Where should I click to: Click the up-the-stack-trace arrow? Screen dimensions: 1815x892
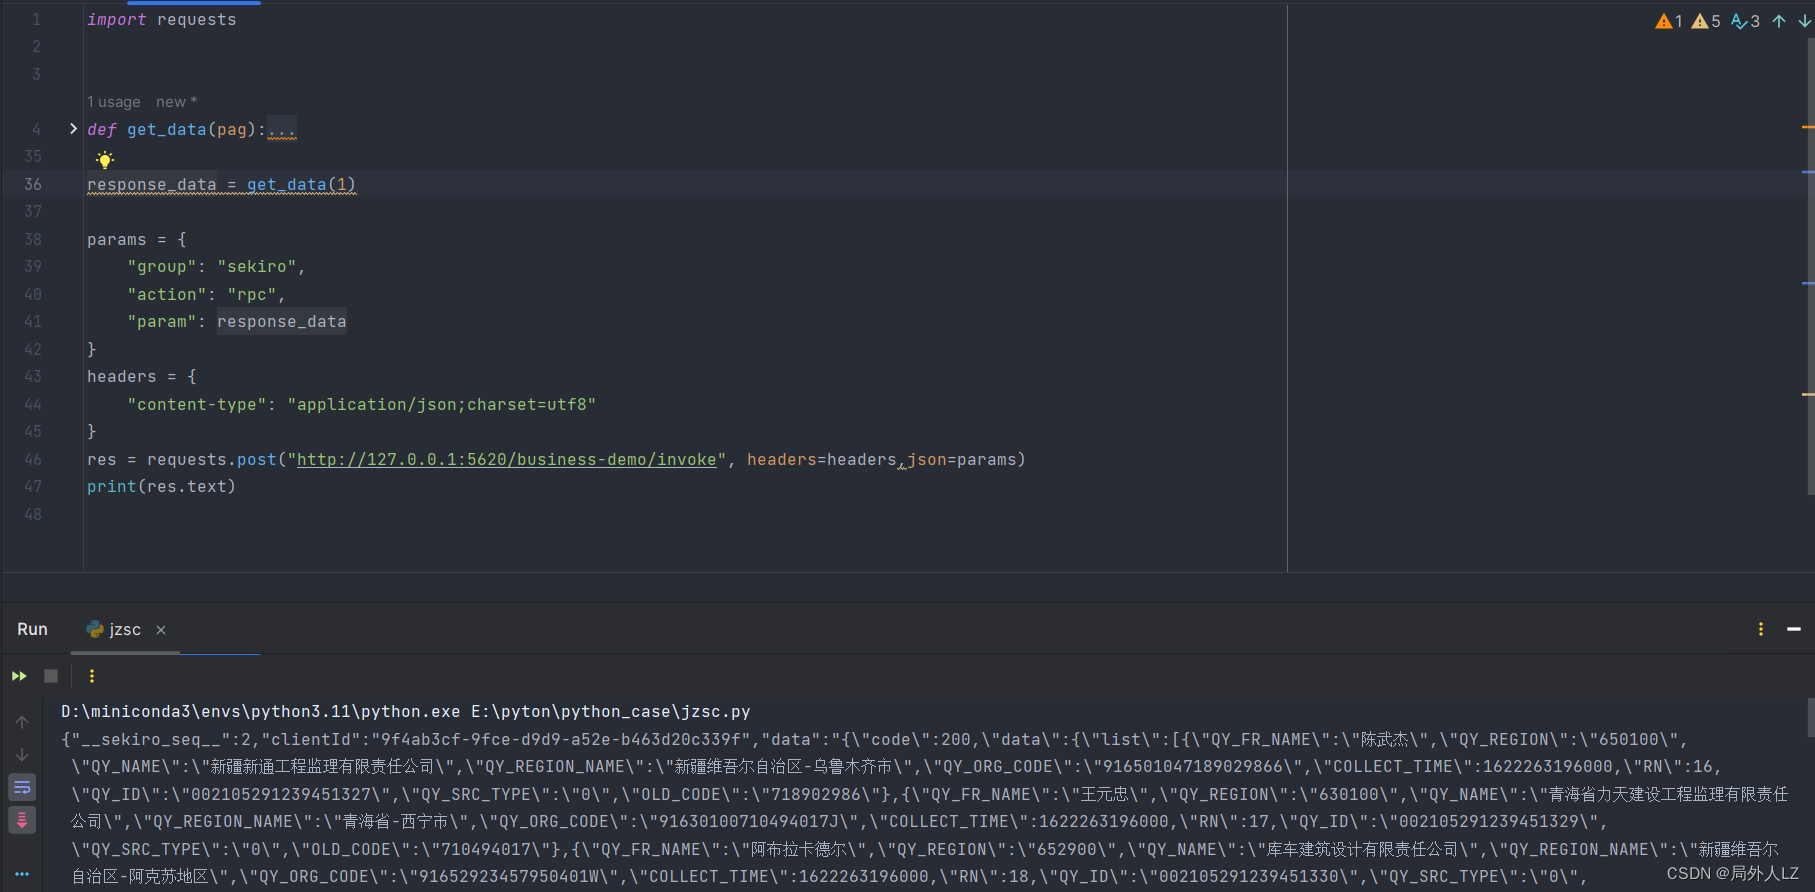[x=22, y=722]
